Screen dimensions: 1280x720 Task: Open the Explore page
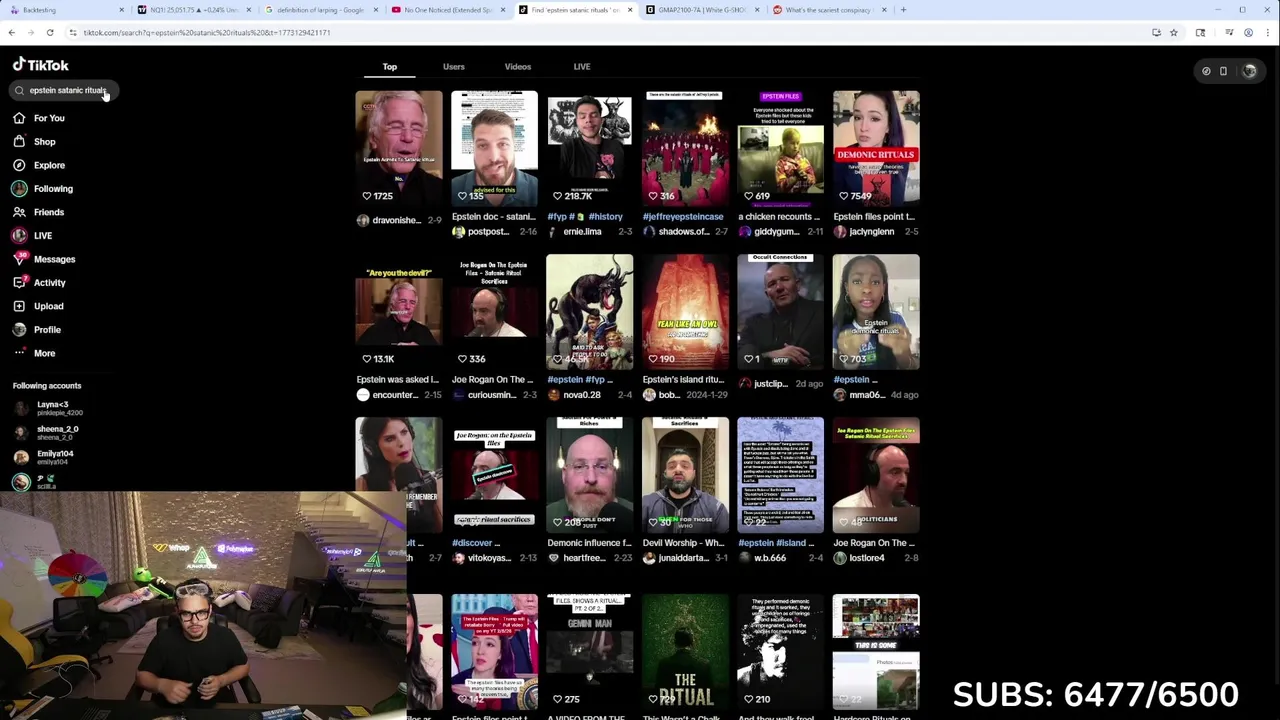[40, 165]
